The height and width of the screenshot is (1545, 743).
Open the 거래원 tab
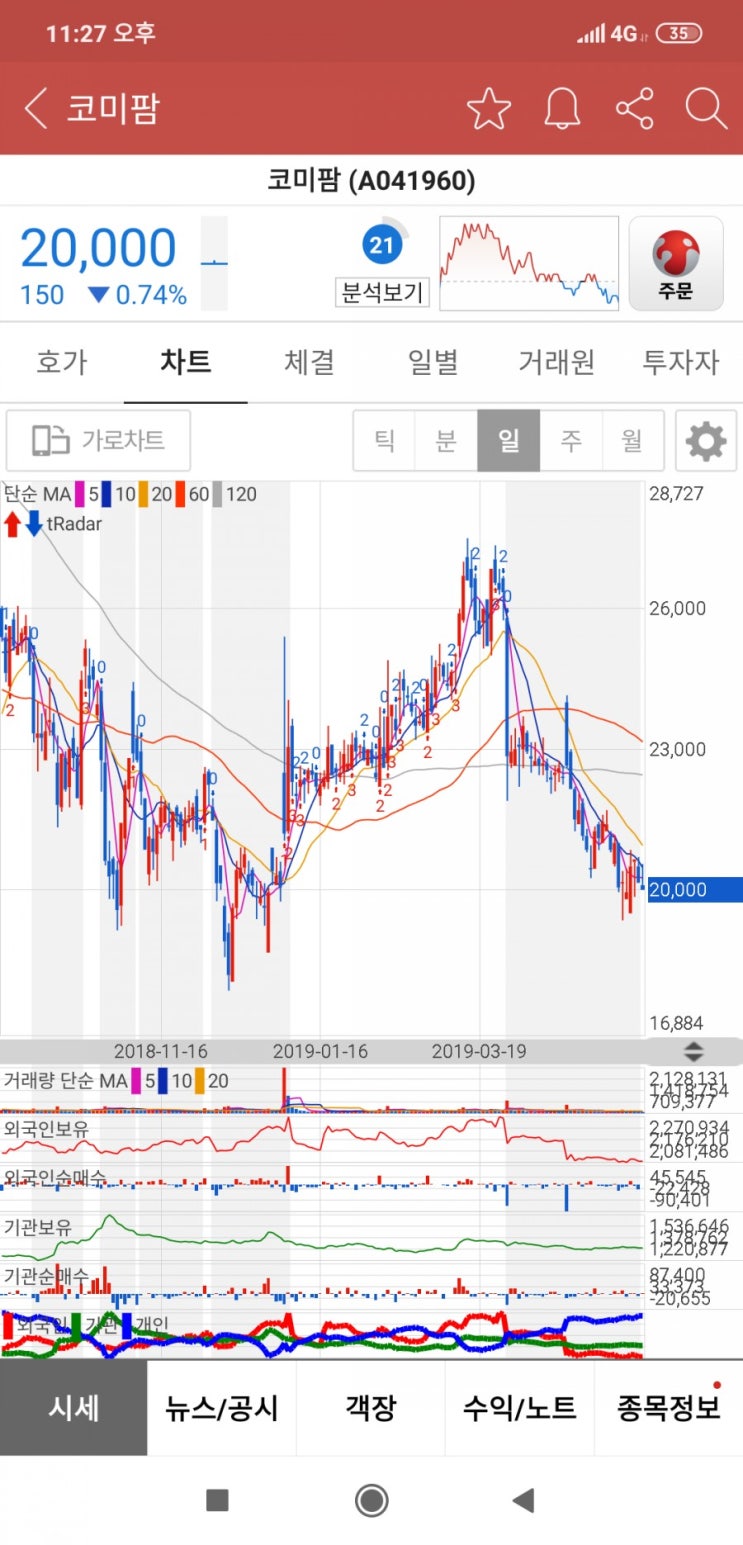coord(557,362)
